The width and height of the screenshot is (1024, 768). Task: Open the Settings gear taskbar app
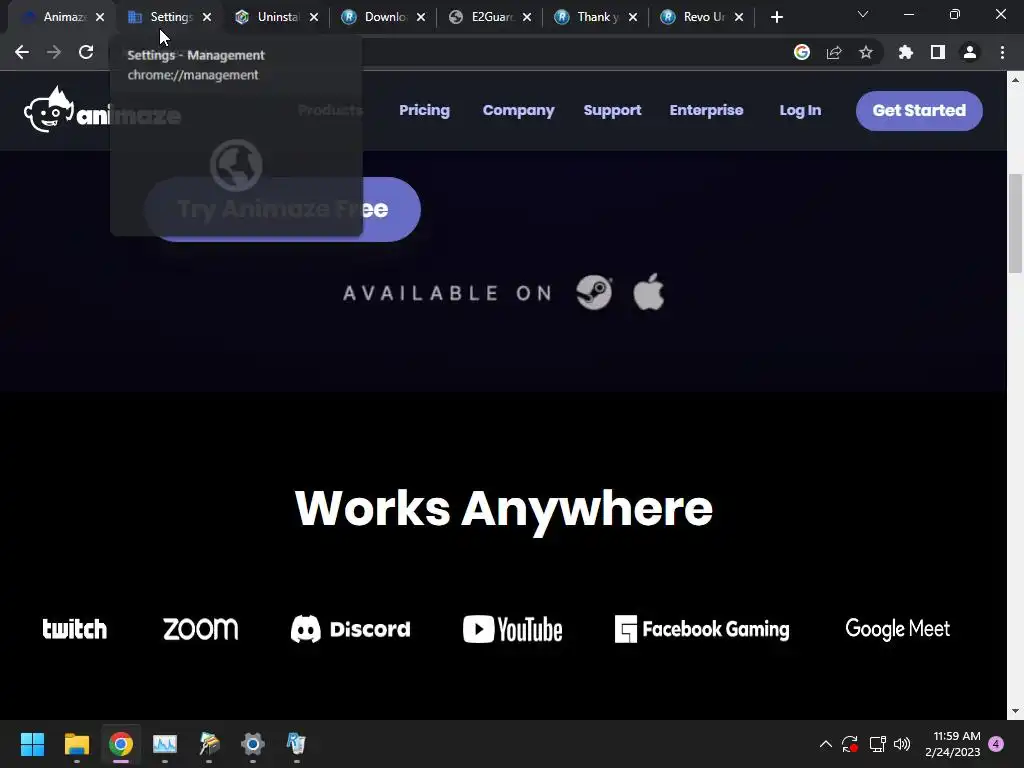click(253, 744)
